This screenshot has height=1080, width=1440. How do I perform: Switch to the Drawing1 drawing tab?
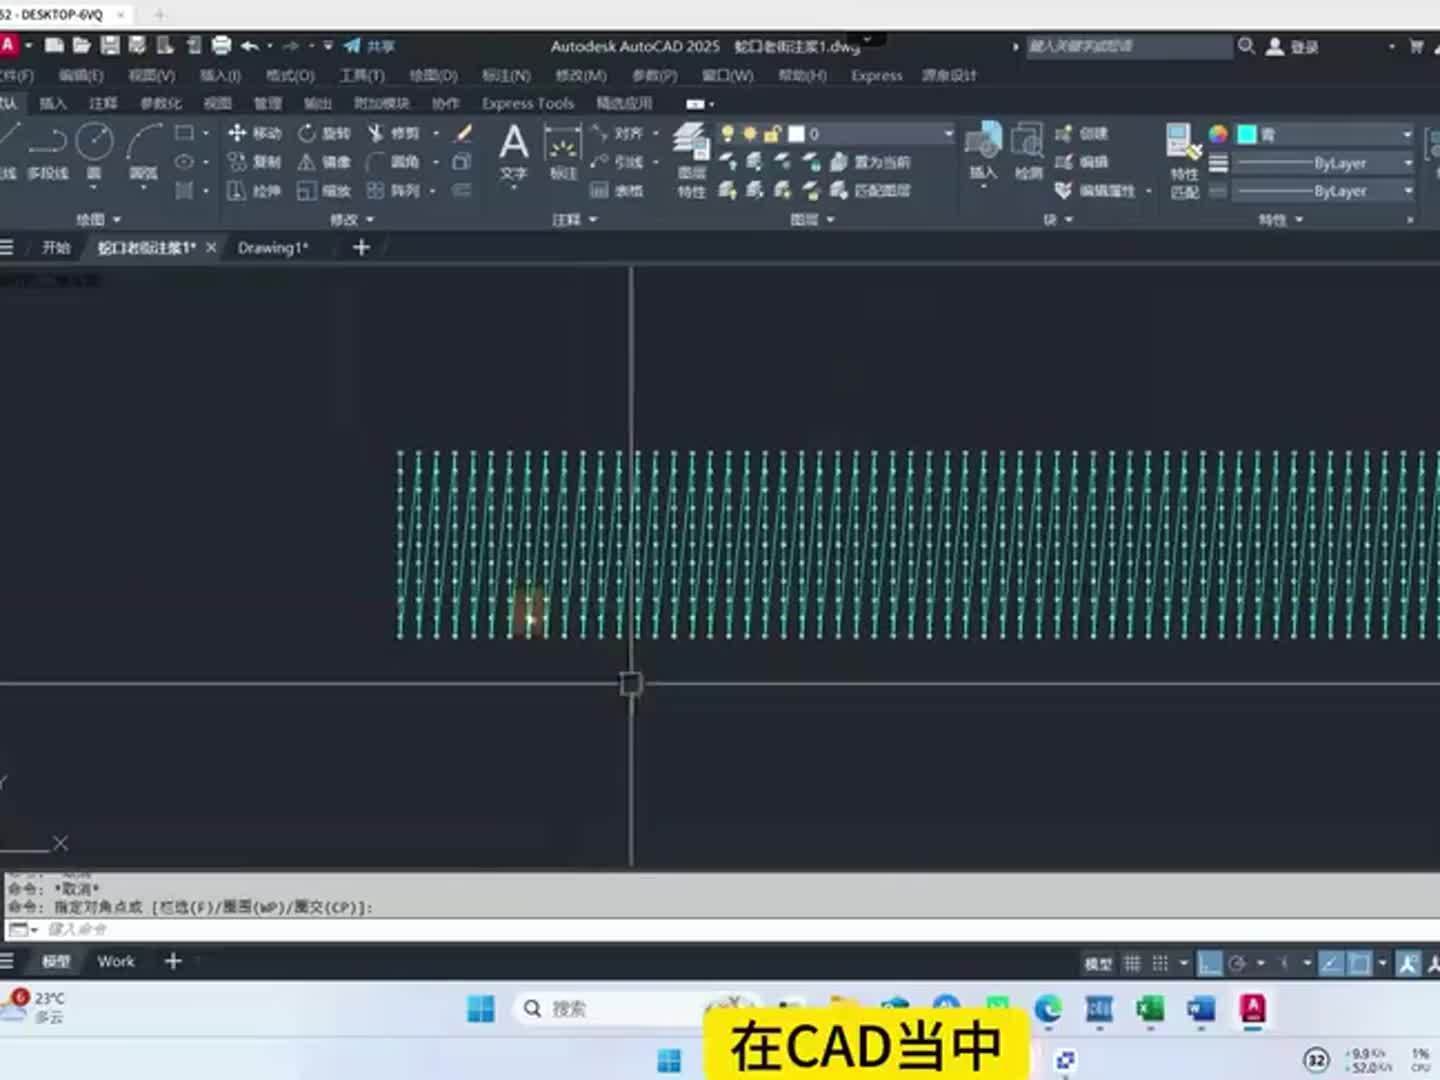pyautogui.click(x=272, y=247)
